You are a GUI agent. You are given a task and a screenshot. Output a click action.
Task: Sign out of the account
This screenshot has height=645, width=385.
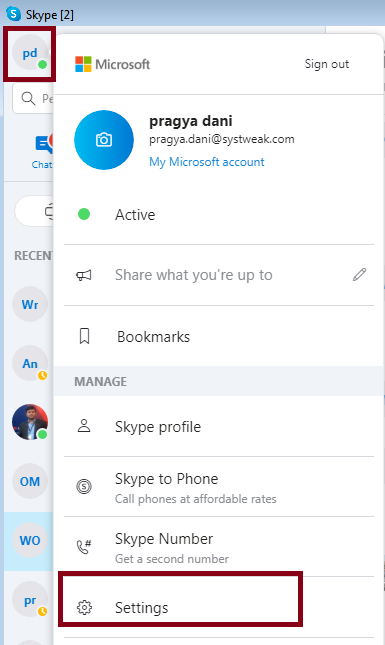point(327,64)
